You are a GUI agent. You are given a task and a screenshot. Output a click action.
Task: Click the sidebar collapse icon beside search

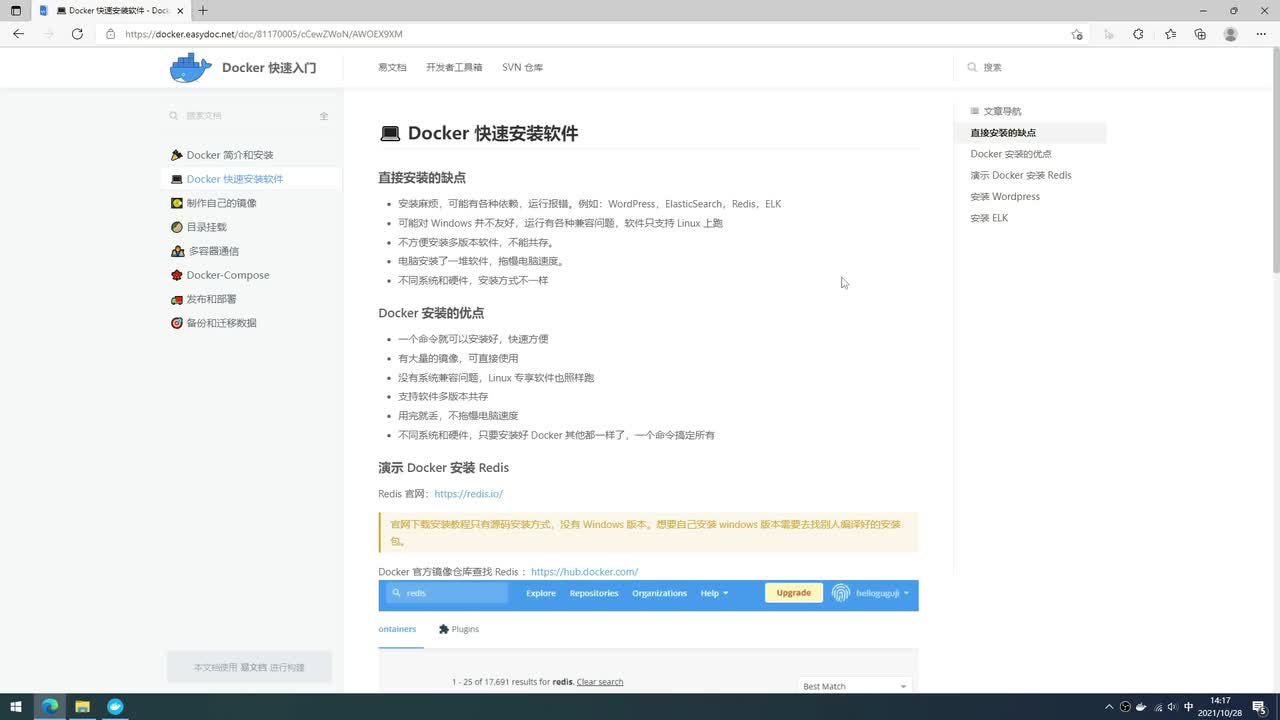pos(324,116)
